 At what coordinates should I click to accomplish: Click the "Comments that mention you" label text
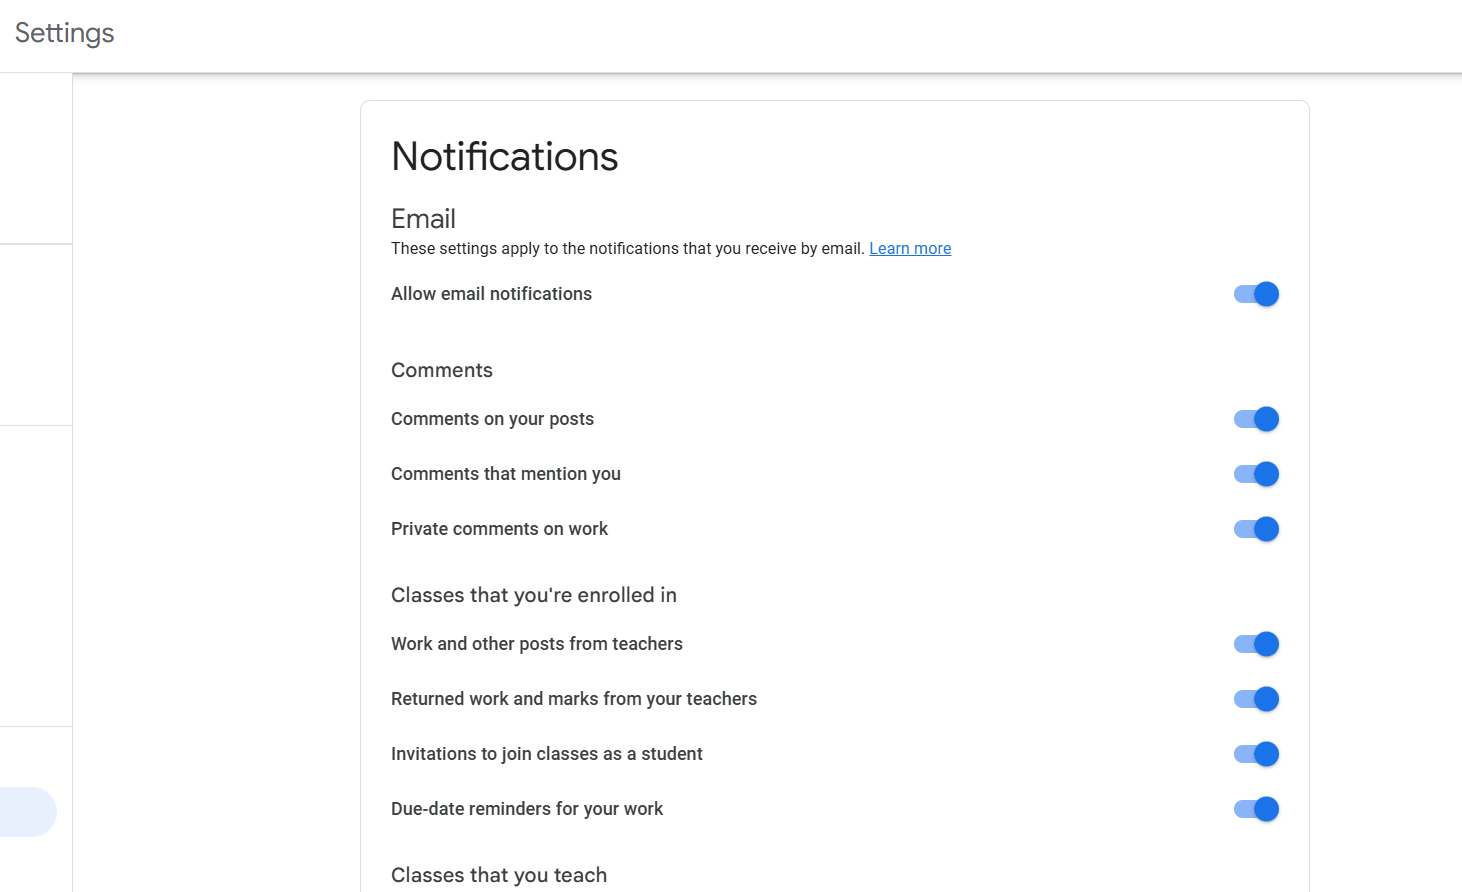505,473
